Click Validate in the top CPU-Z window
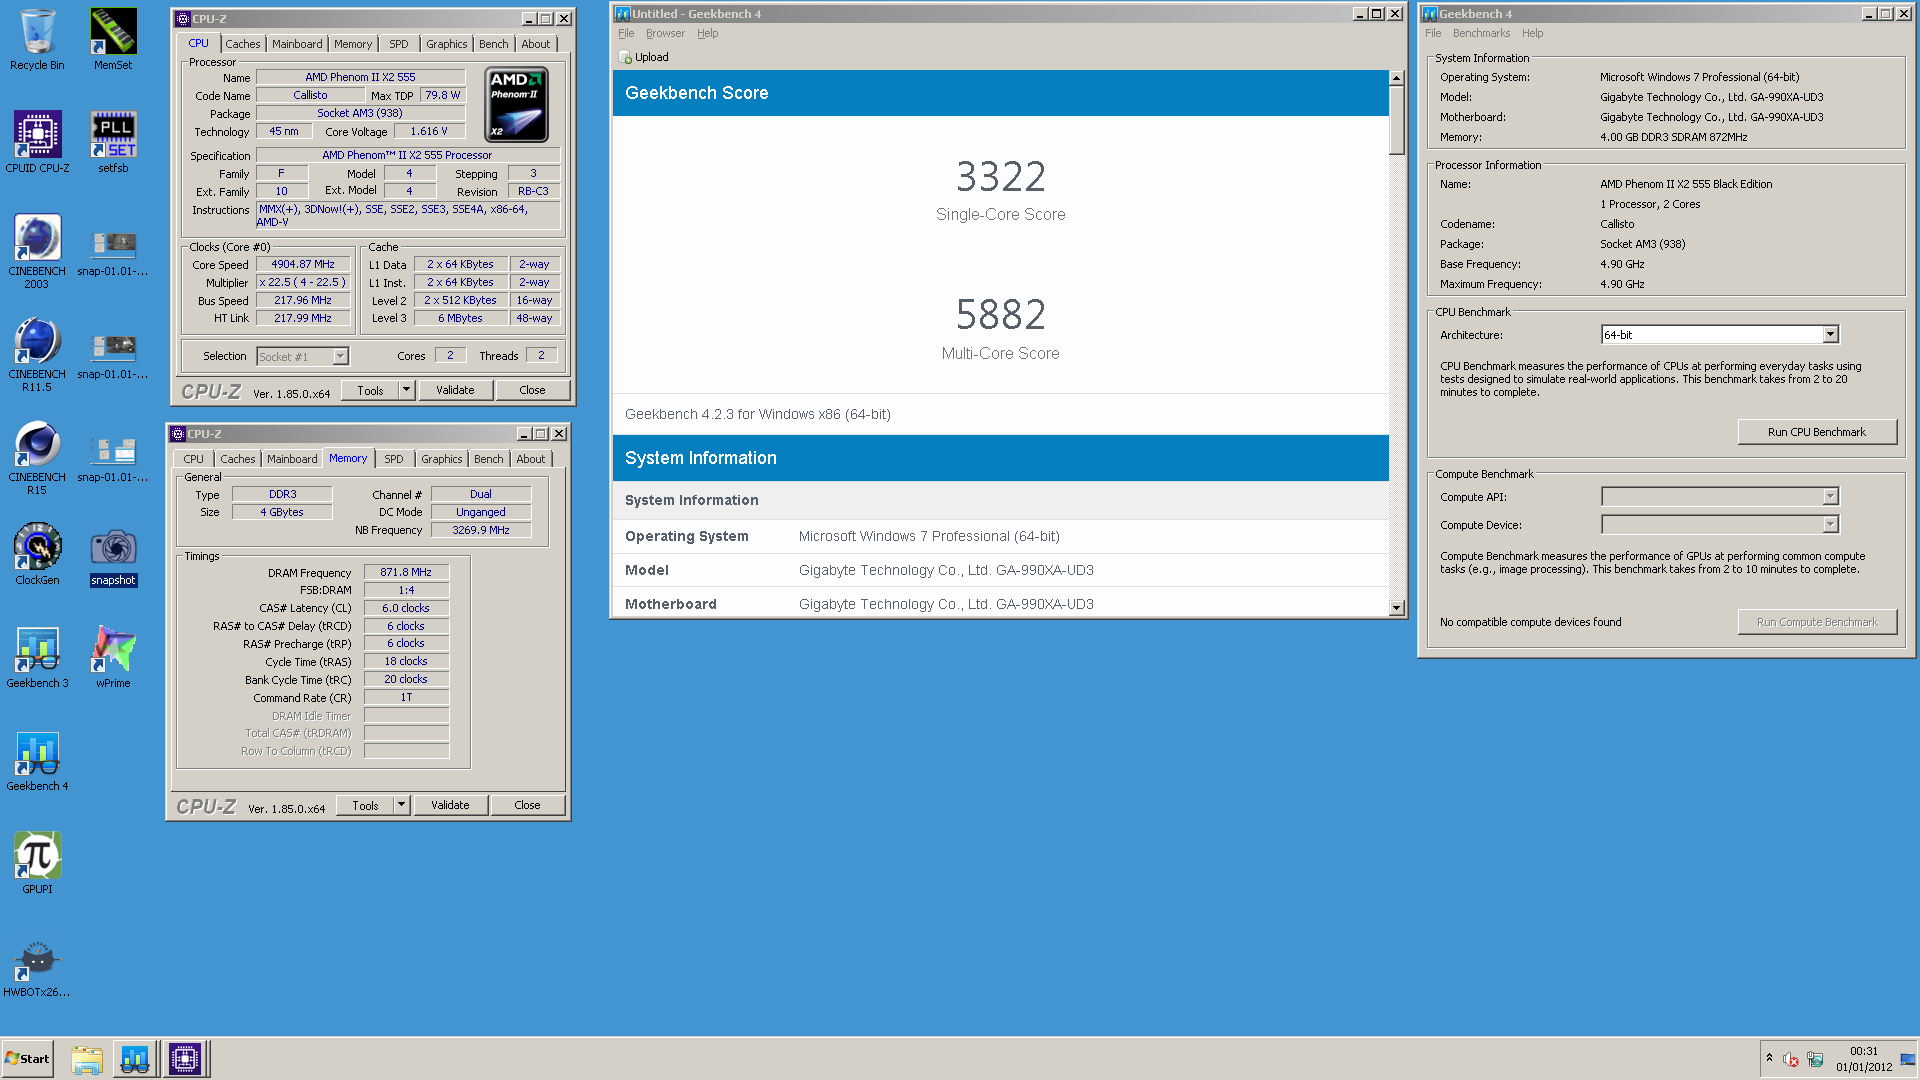 coord(455,390)
